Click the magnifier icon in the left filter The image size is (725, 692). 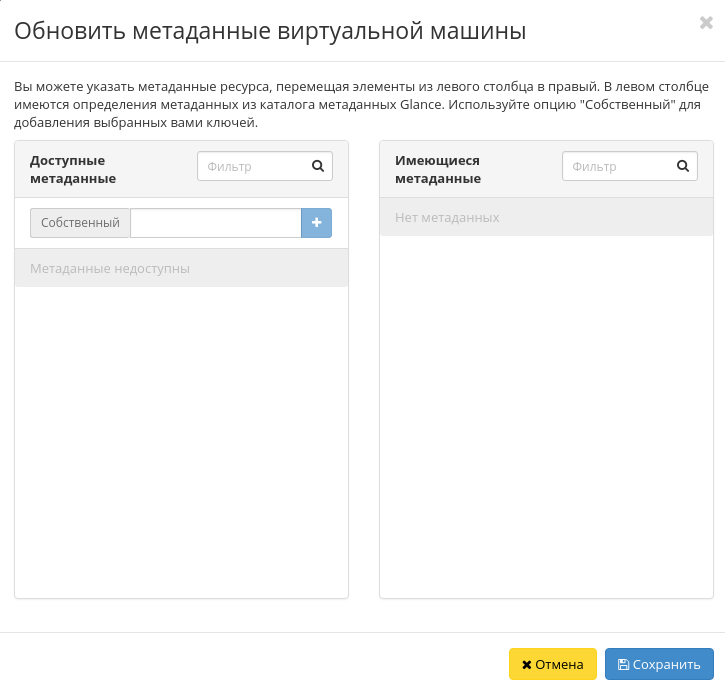coord(318,166)
